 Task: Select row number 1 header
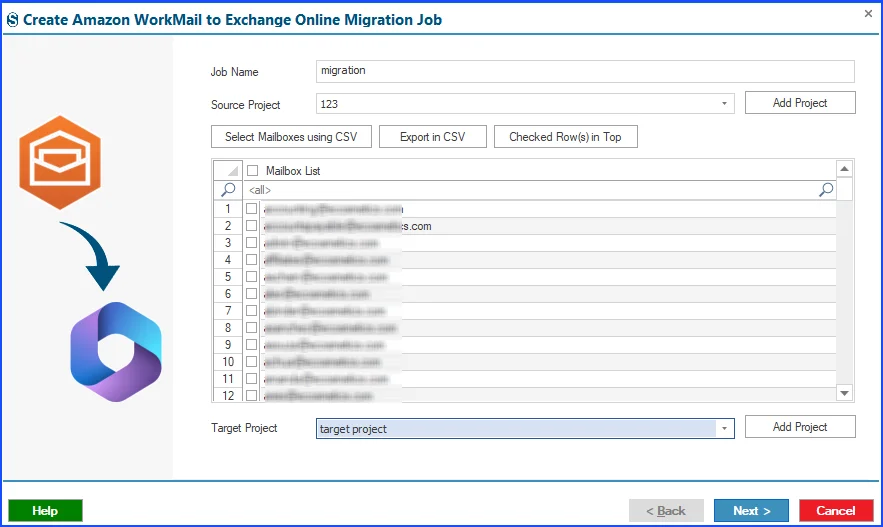[x=228, y=209]
